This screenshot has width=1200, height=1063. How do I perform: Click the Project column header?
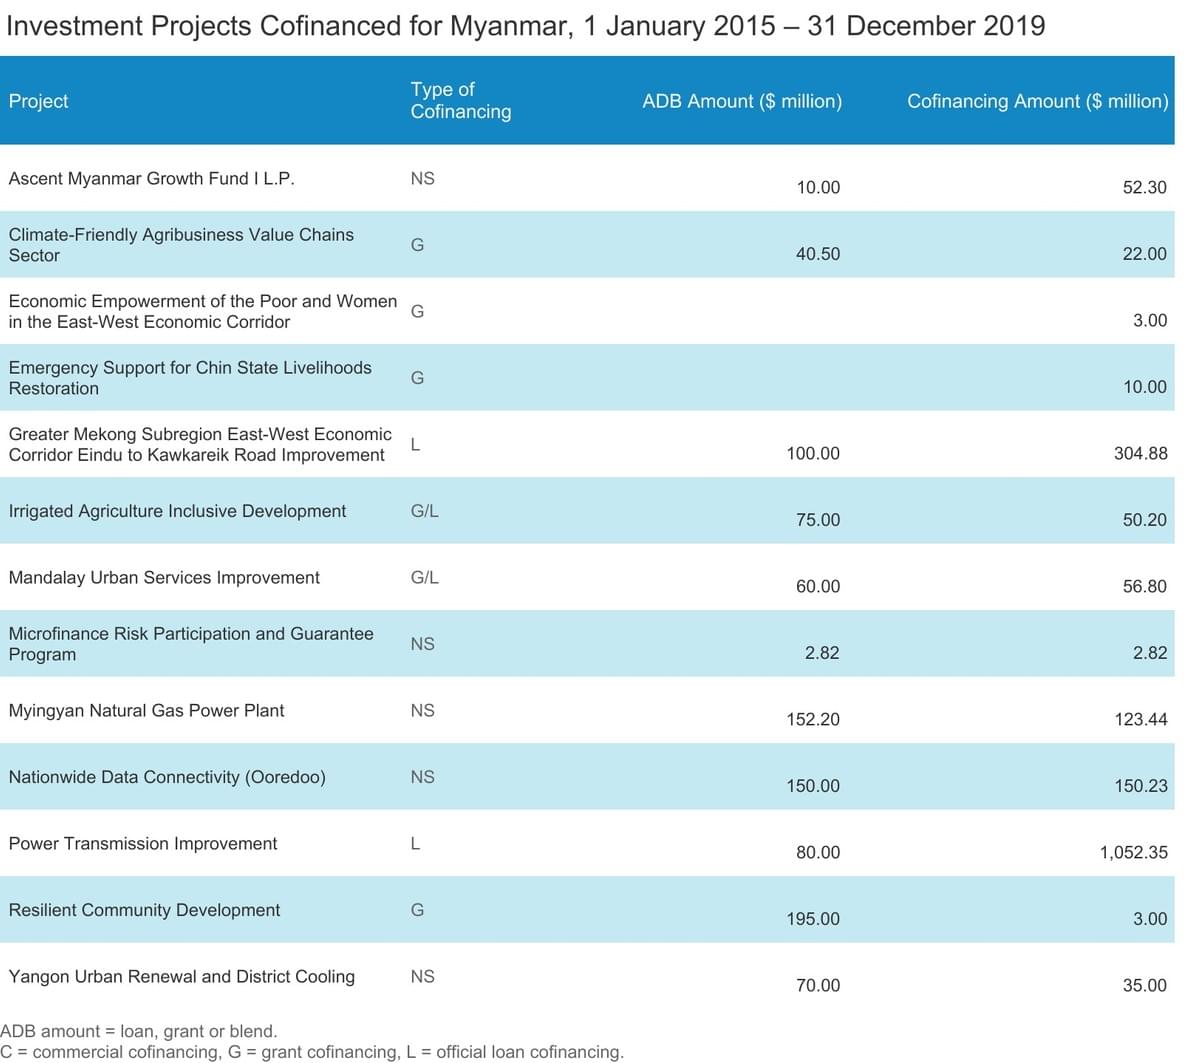[38, 101]
